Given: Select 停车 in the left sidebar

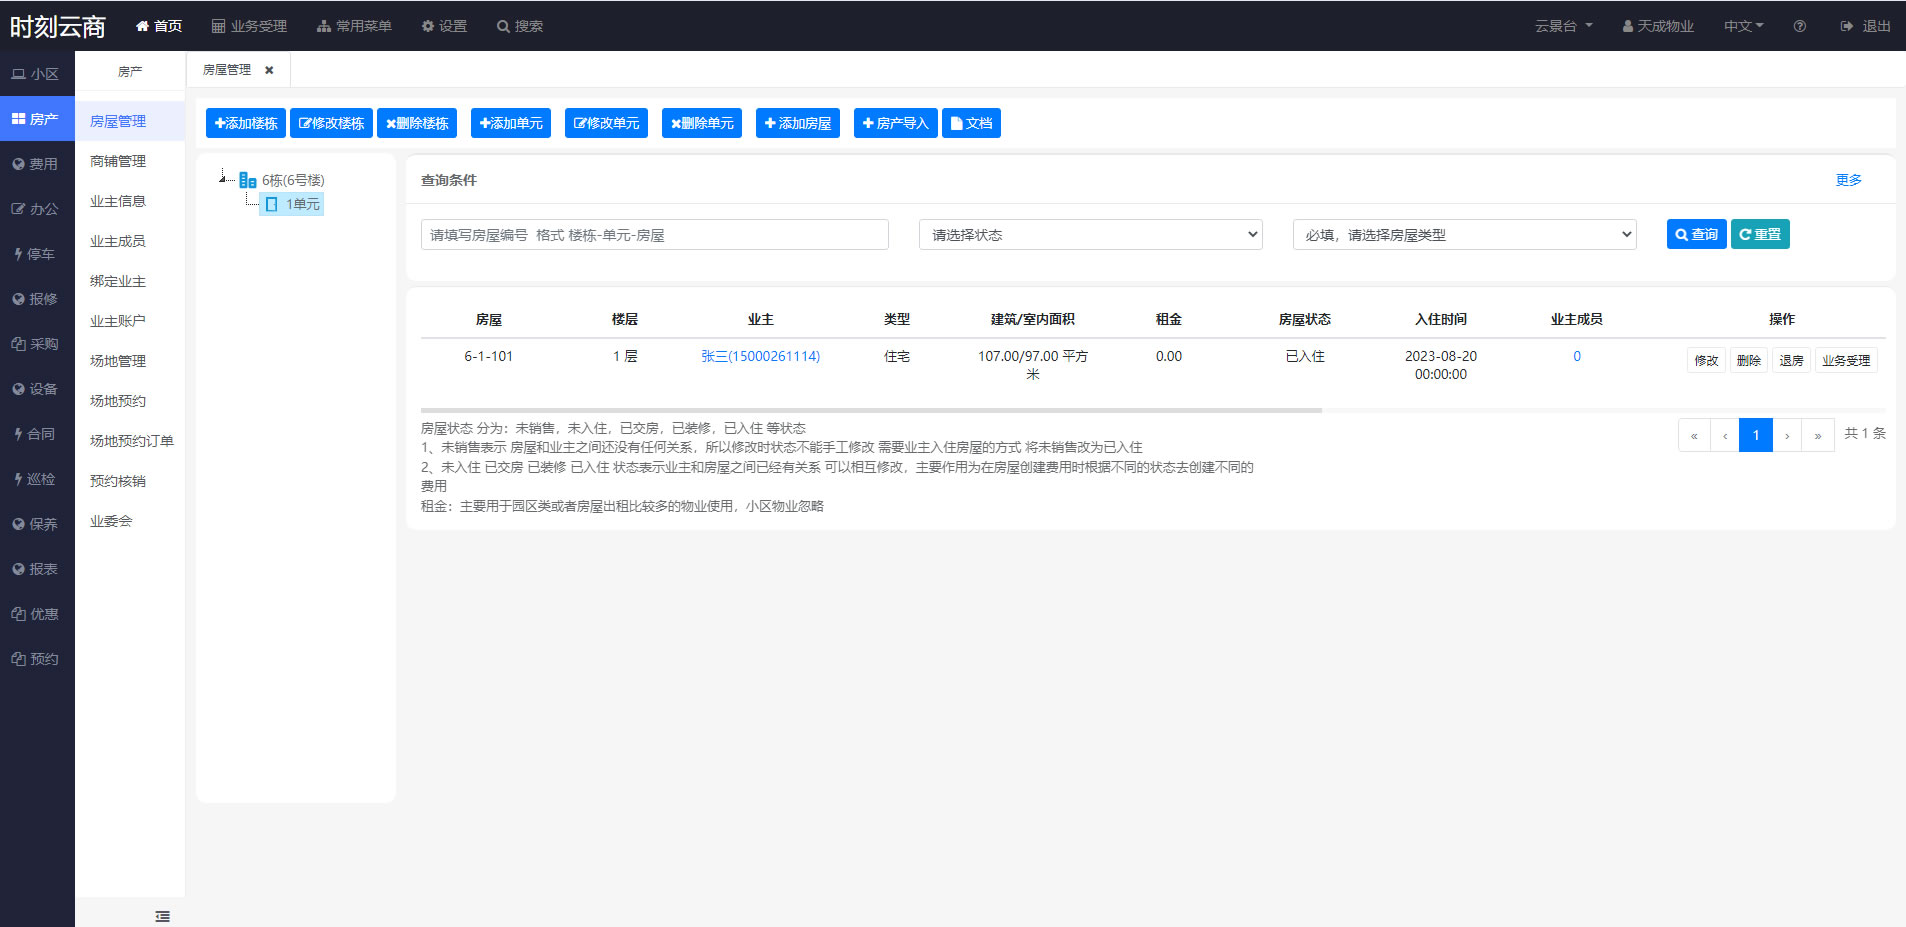Looking at the screenshot, I should [x=37, y=254].
